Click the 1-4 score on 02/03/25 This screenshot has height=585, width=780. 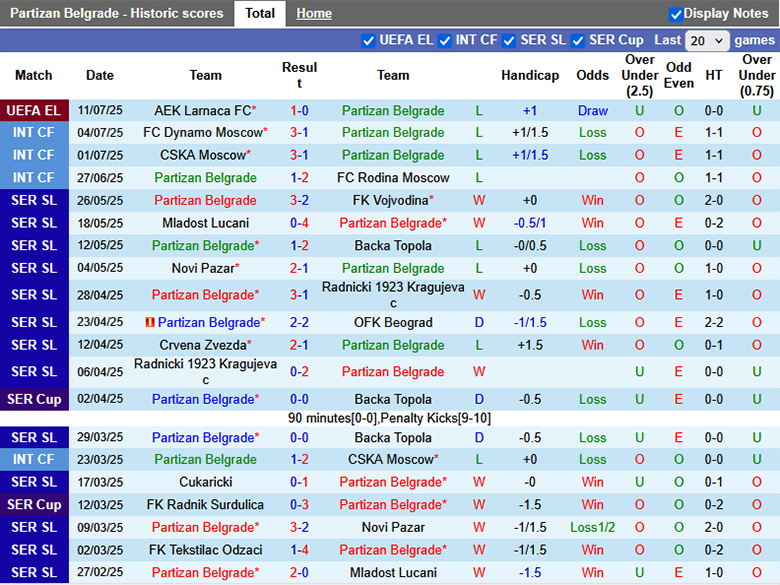[299, 550]
